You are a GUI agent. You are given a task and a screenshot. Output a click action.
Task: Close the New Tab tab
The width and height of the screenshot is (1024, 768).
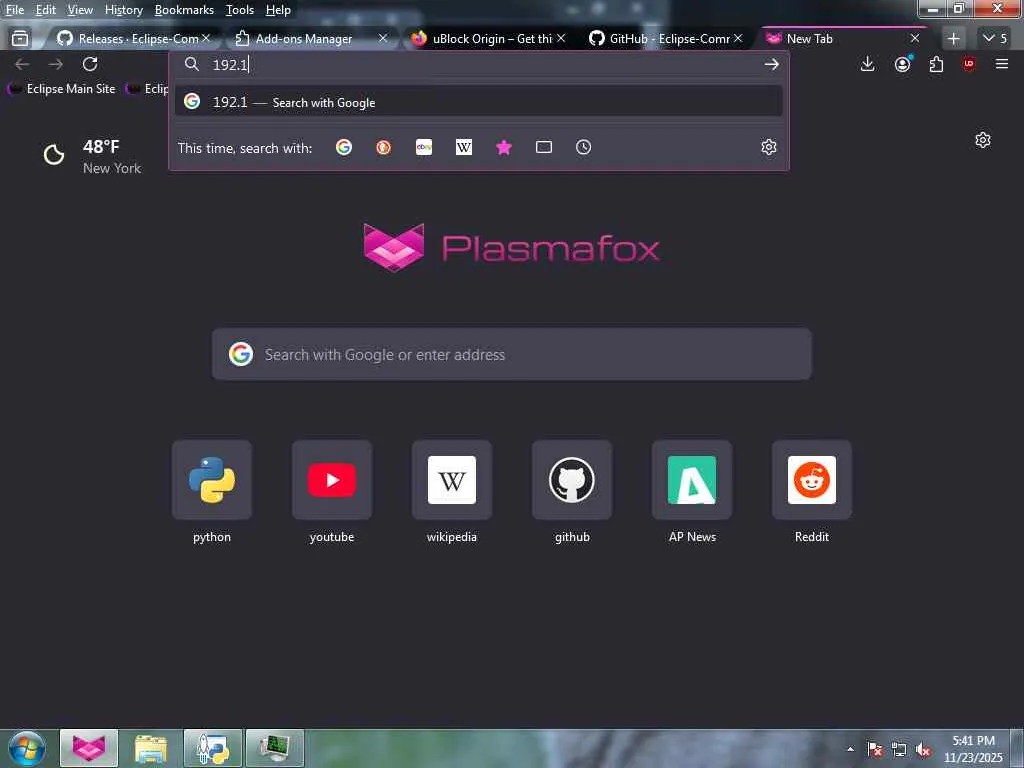[x=915, y=39]
